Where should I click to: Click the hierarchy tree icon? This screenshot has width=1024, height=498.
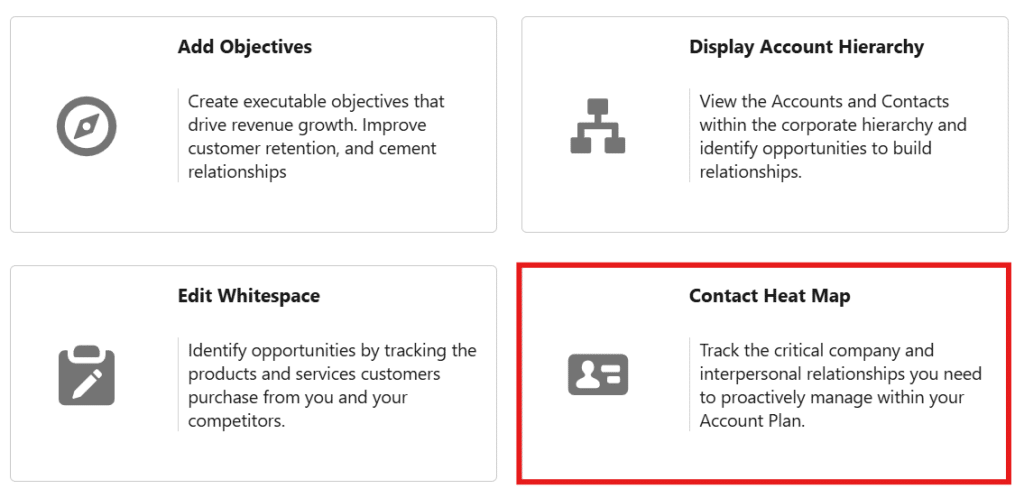597,125
